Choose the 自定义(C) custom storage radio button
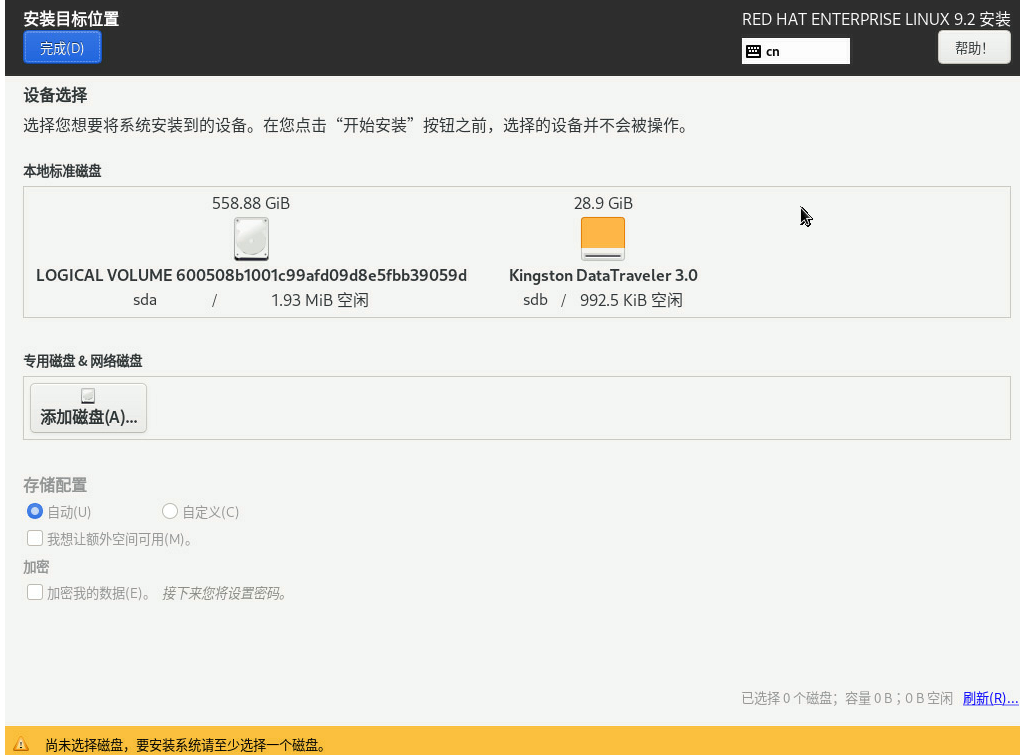The width and height of the screenshot is (1020, 755). [x=169, y=512]
